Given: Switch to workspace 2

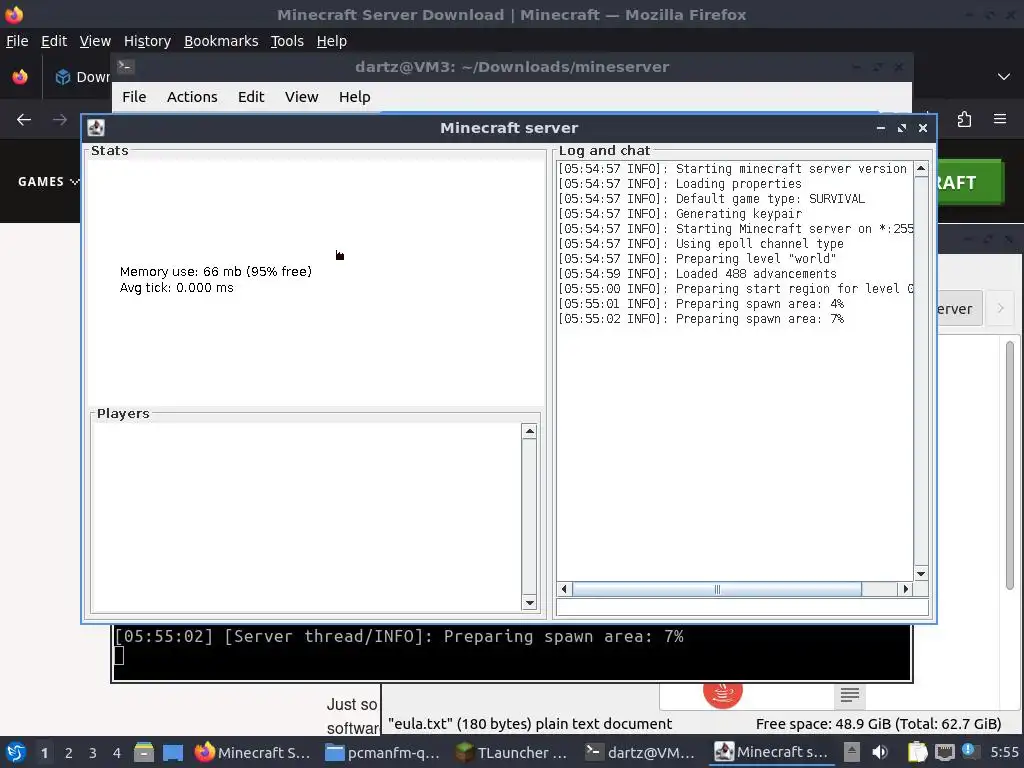Looking at the screenshot, I should click(x=69, y=753).
